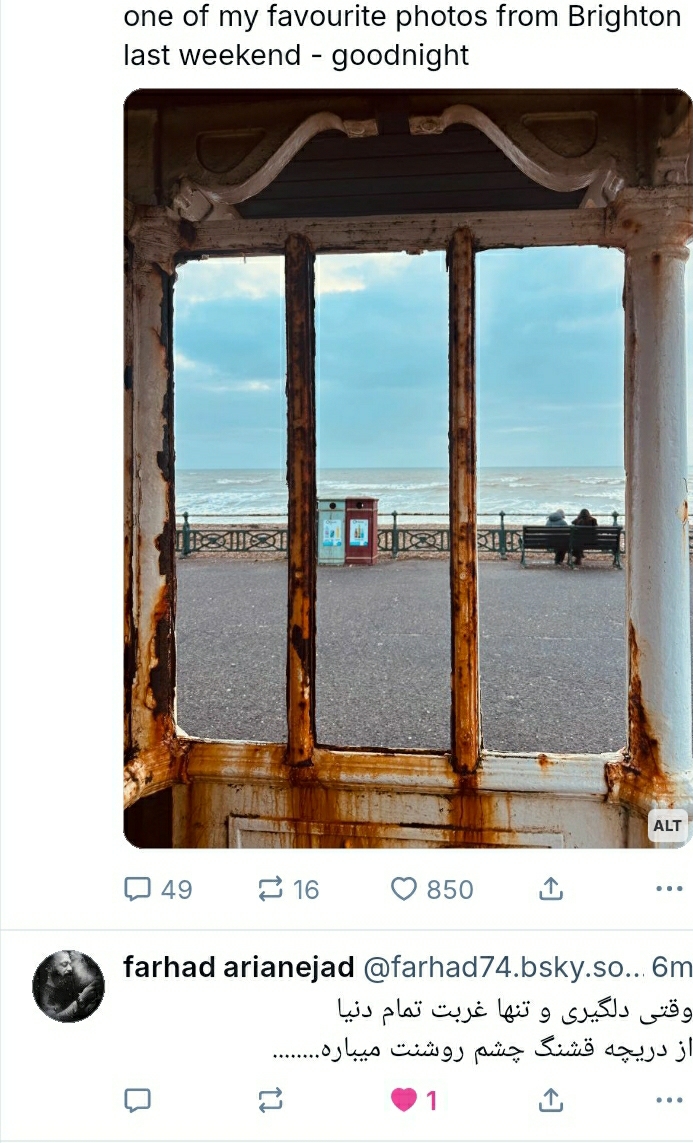Open more options for farhad's reply

[669, 1100]
